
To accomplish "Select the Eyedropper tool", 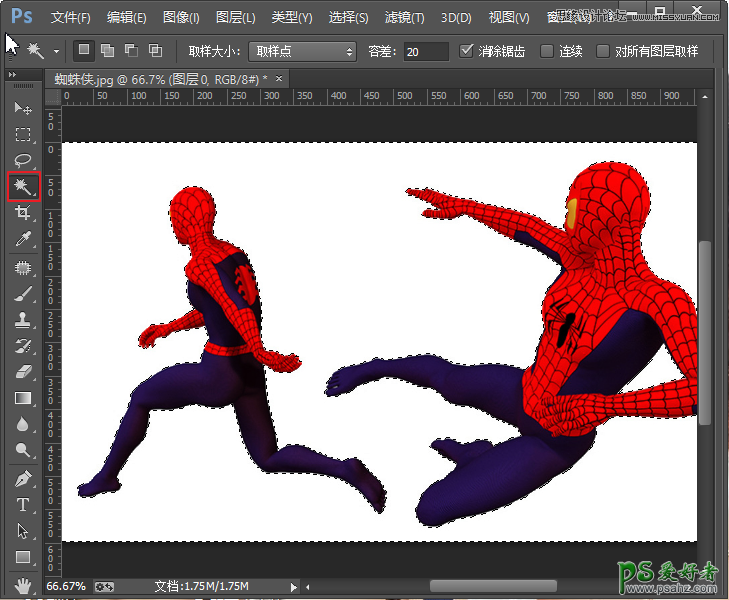I will 23,238.
